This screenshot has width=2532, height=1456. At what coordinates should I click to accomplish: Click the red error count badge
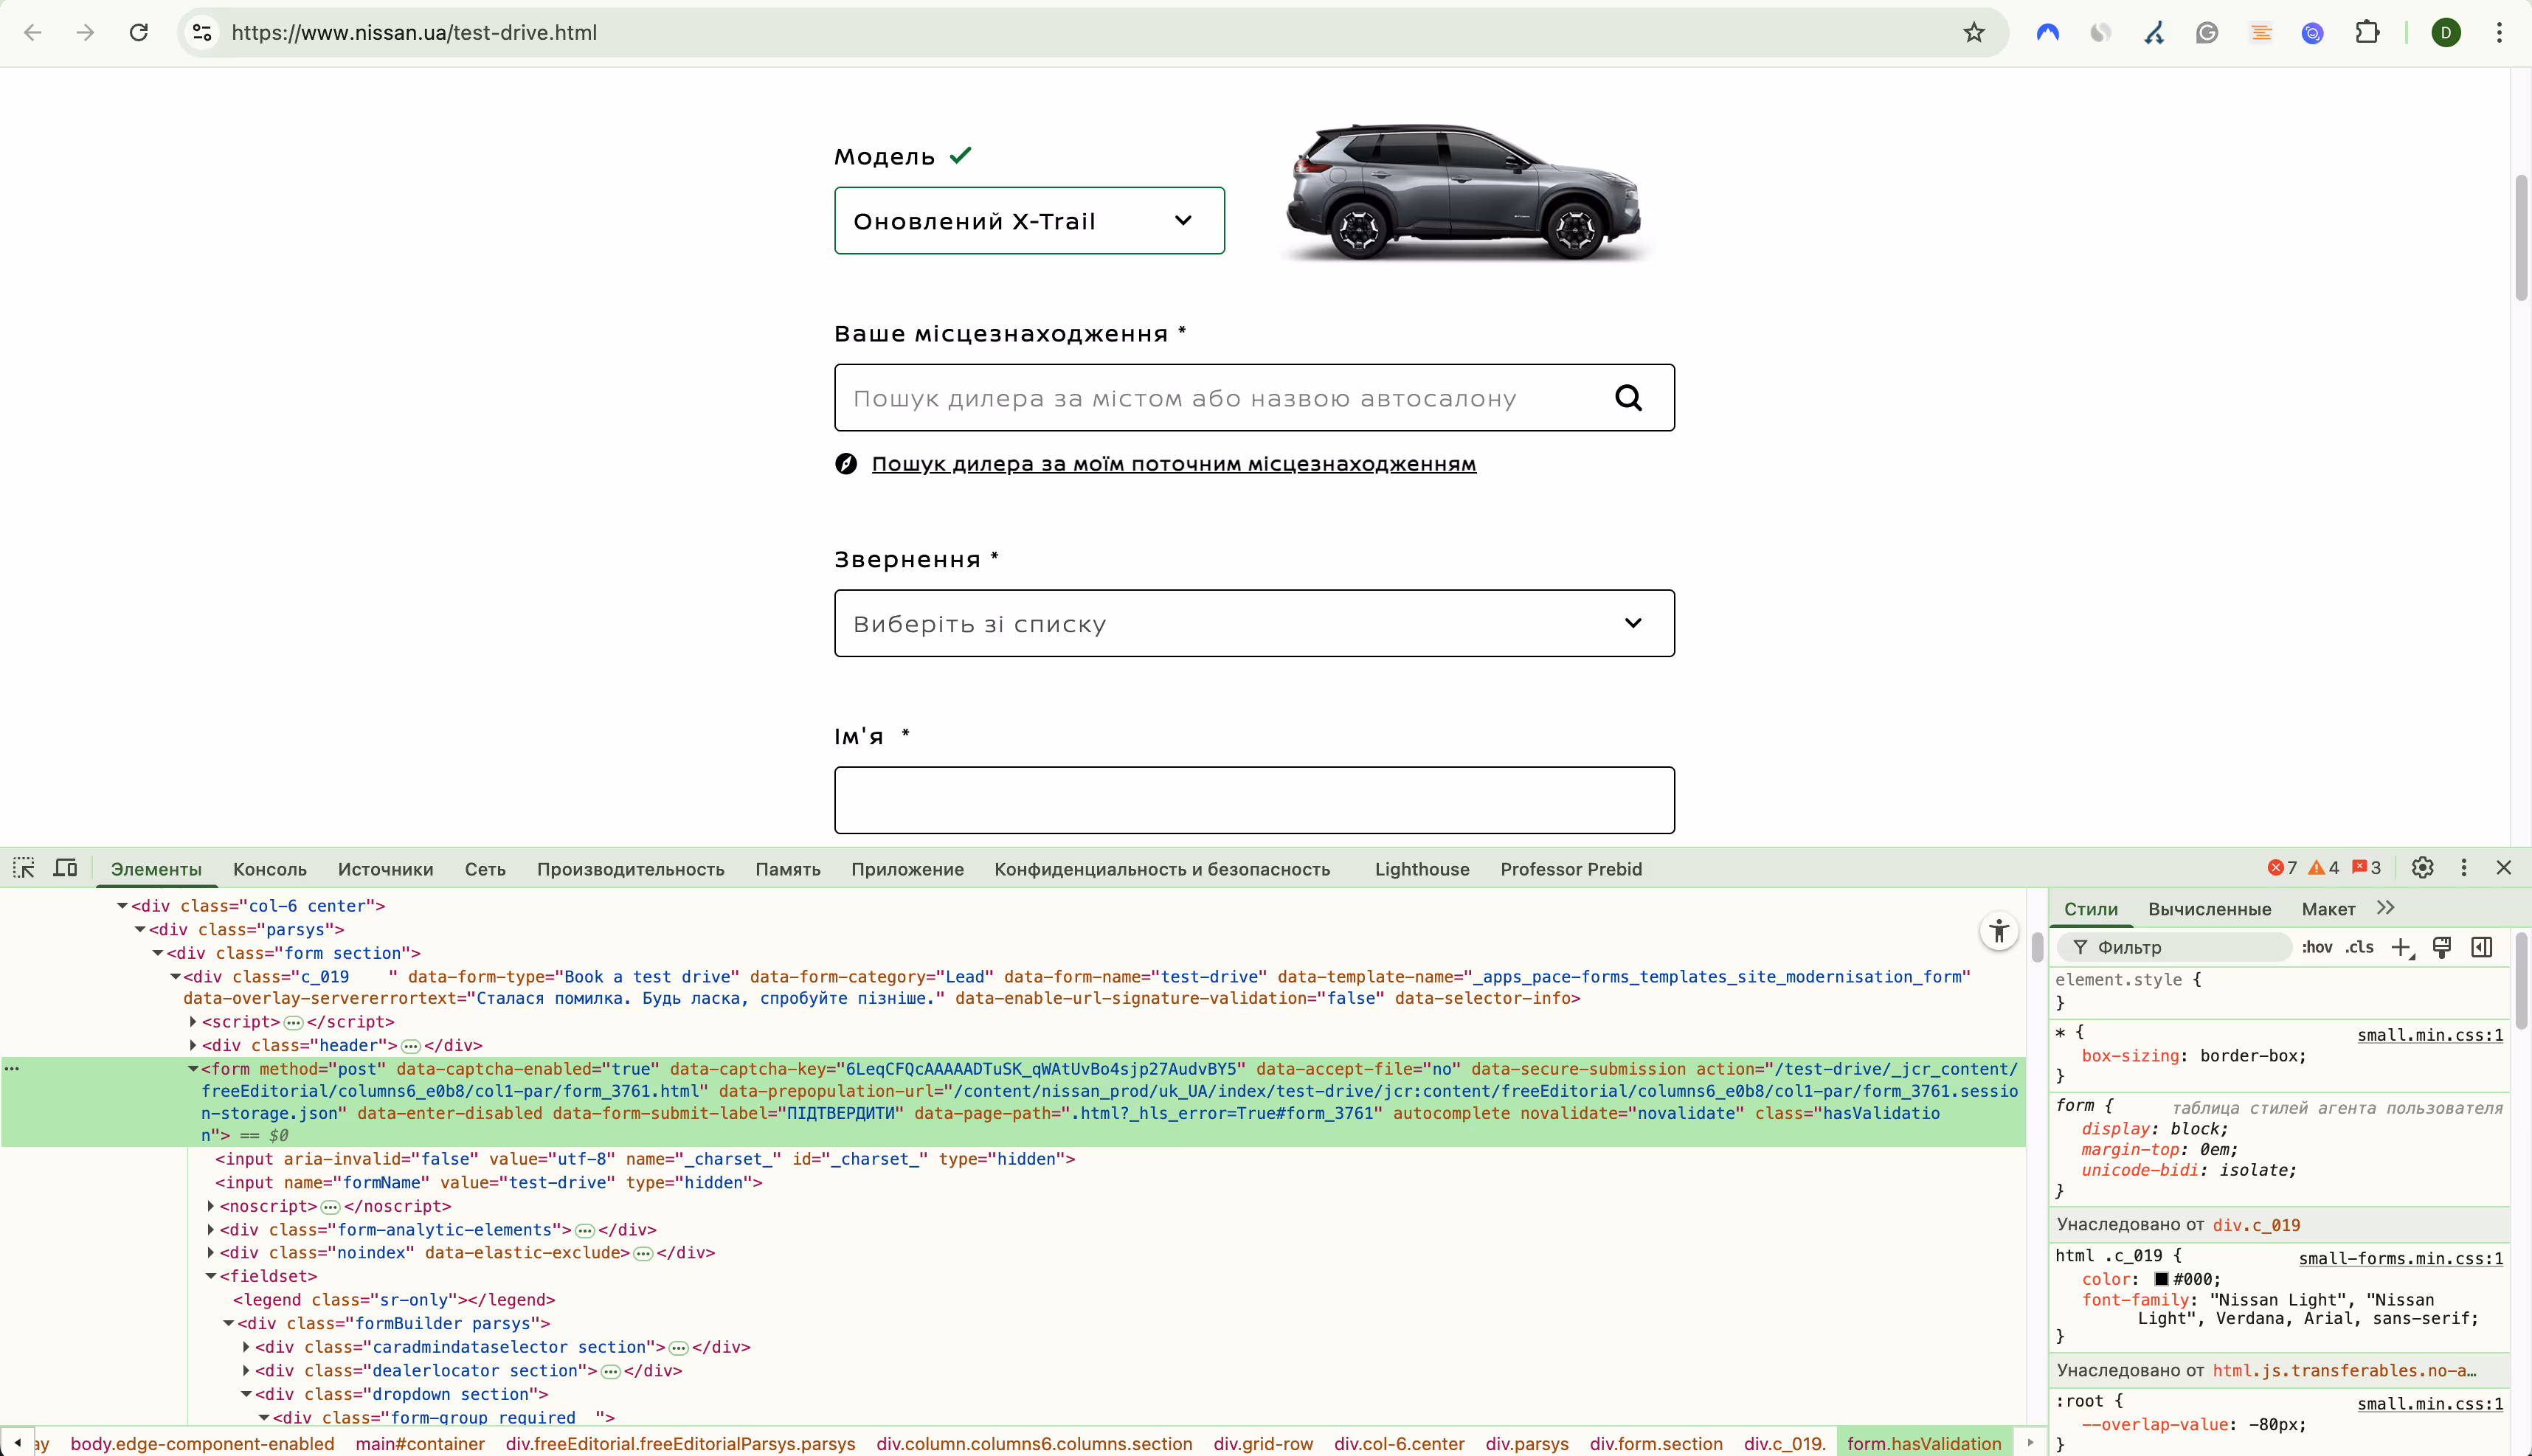2282,868
